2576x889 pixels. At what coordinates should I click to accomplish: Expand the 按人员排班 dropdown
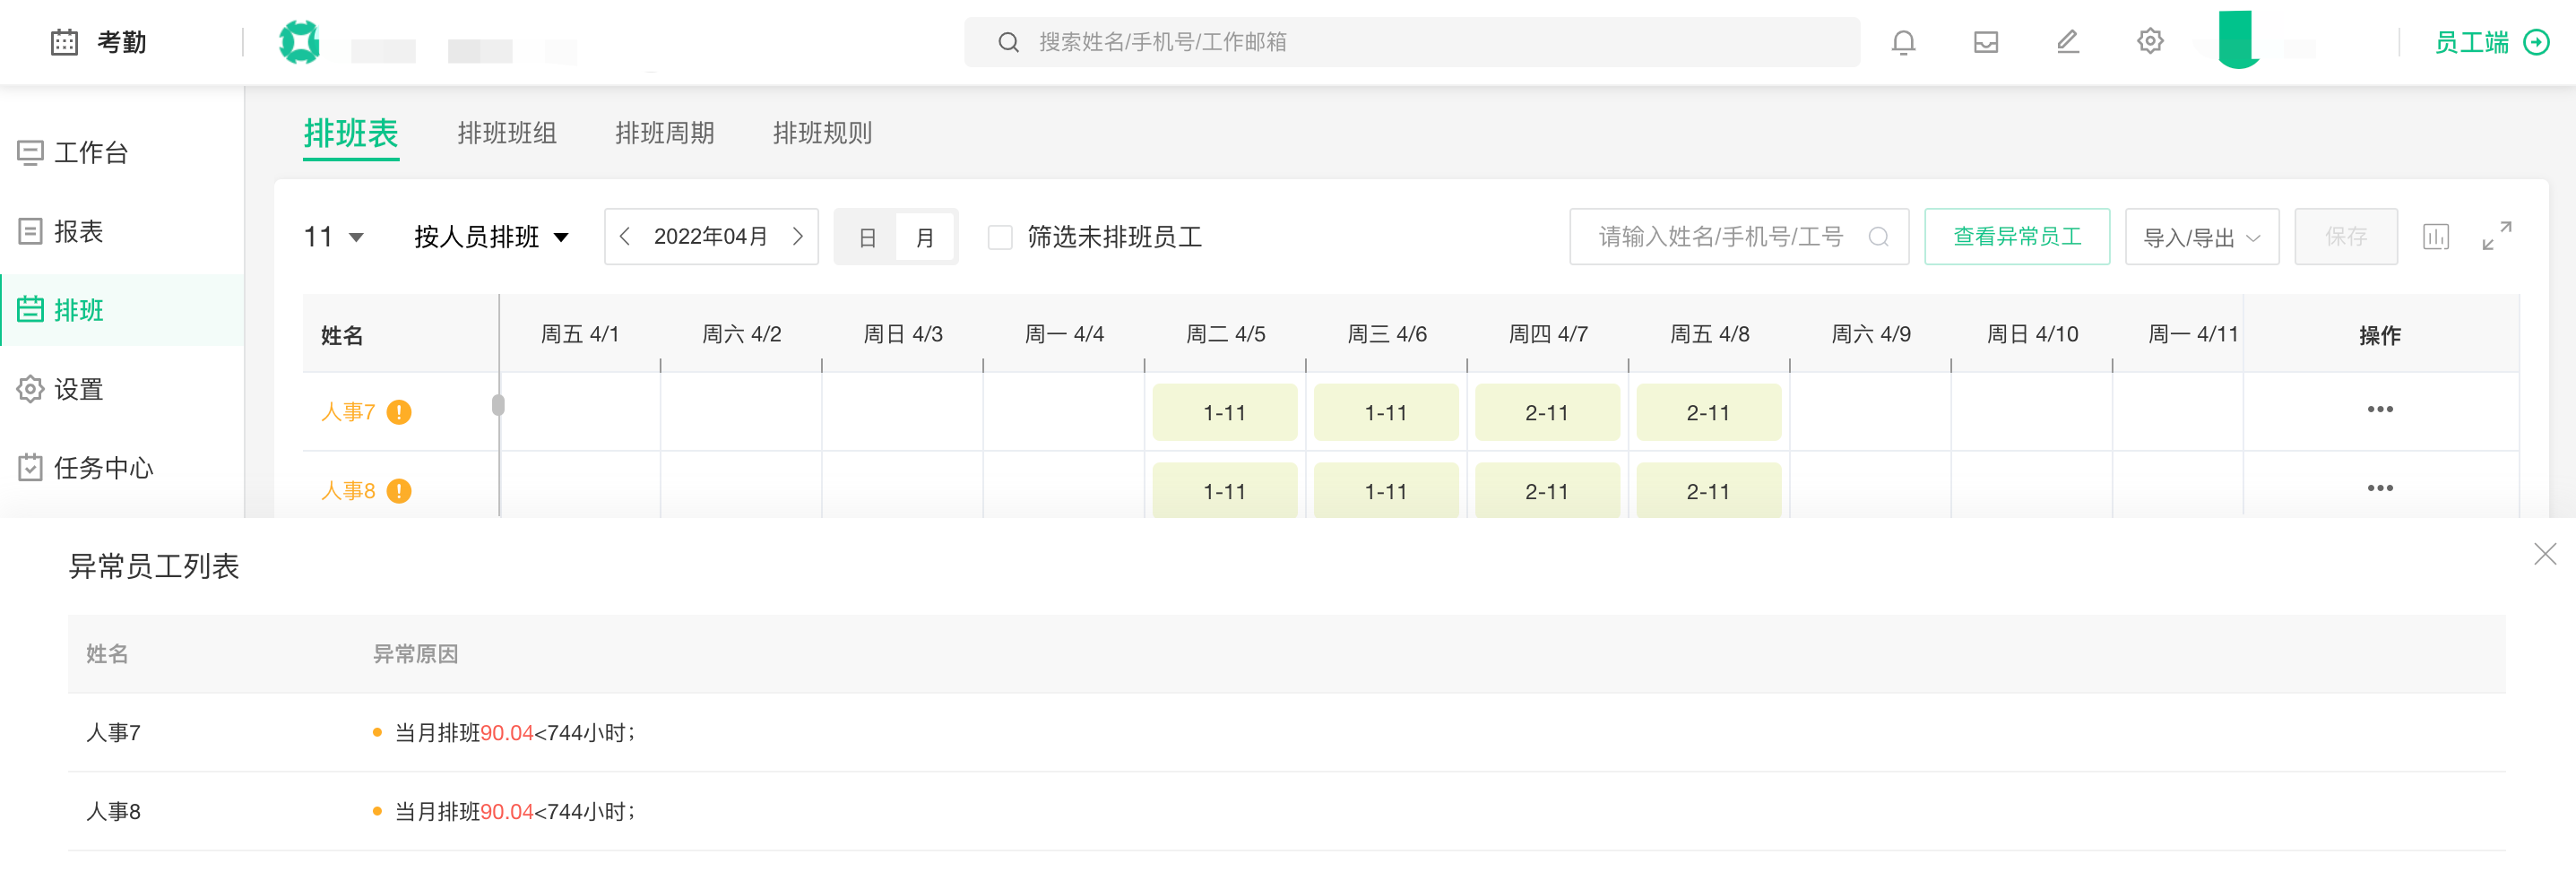(x=491, y=238)
